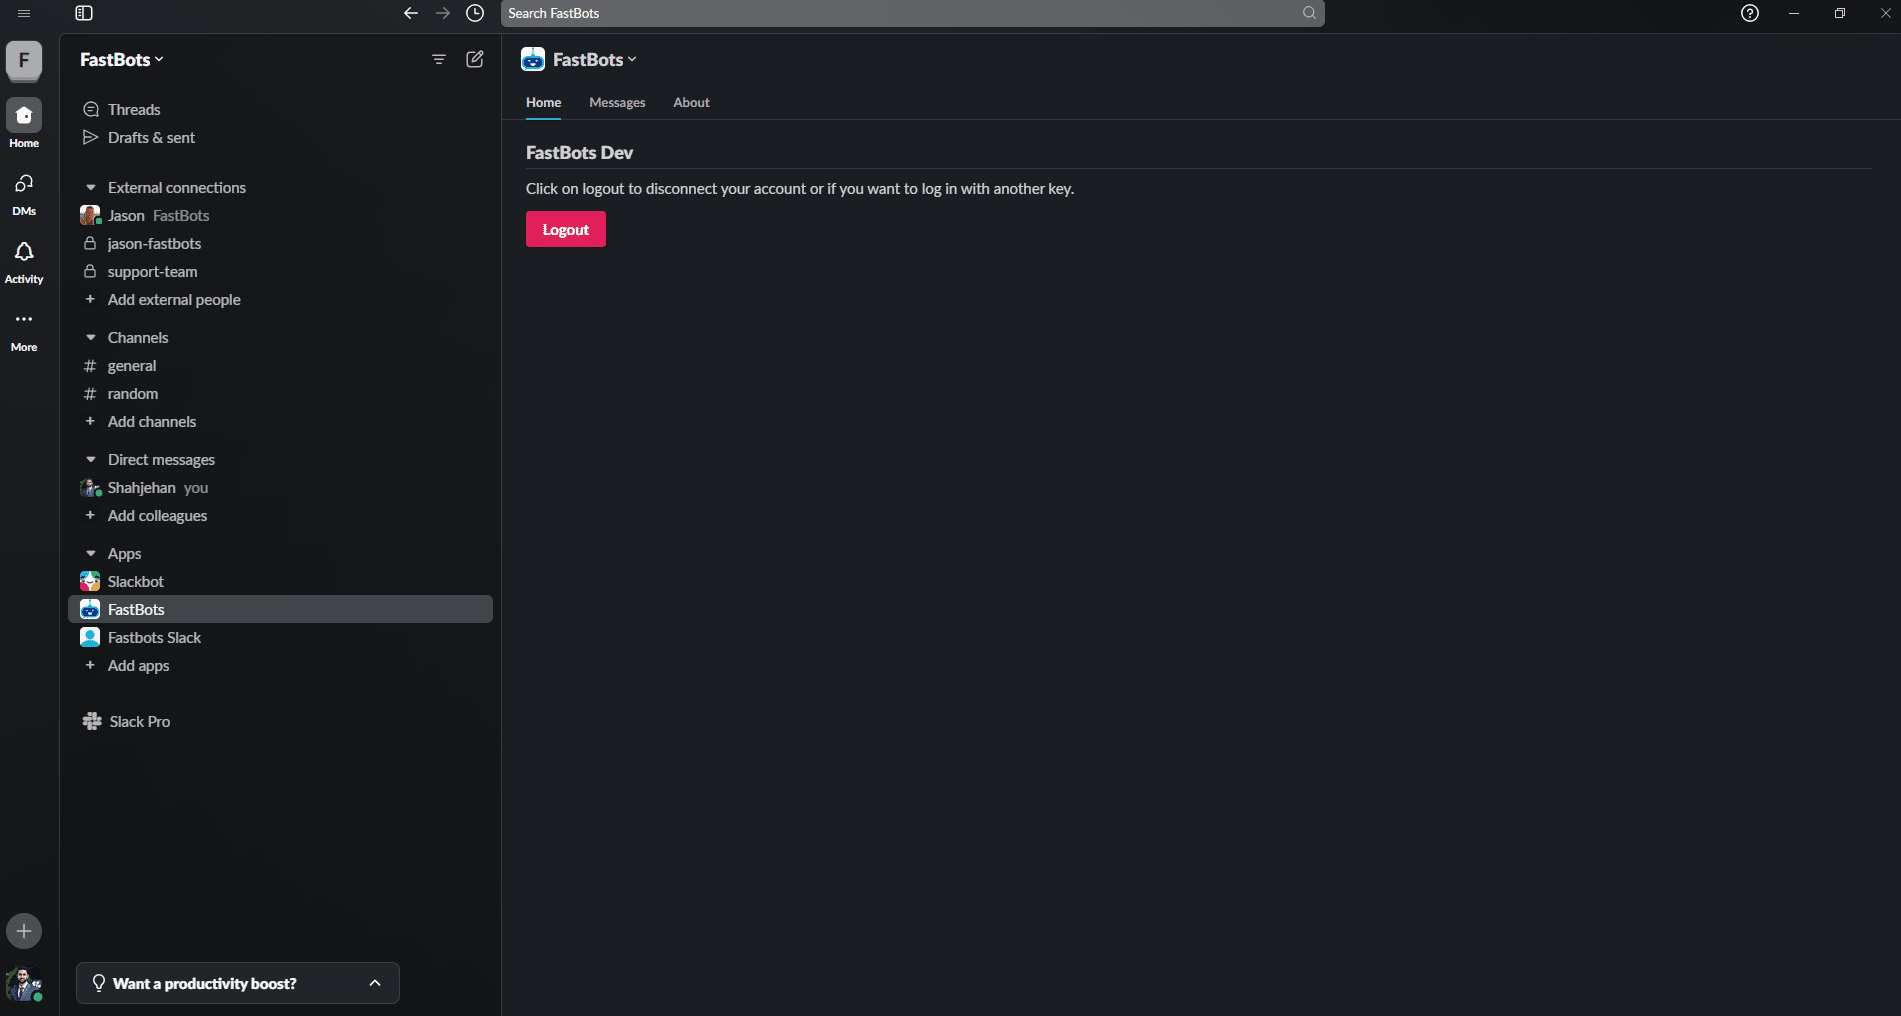Switch to the Home tab
This screenshot has width=1901, height=1016.
click(x=544, y=102)
